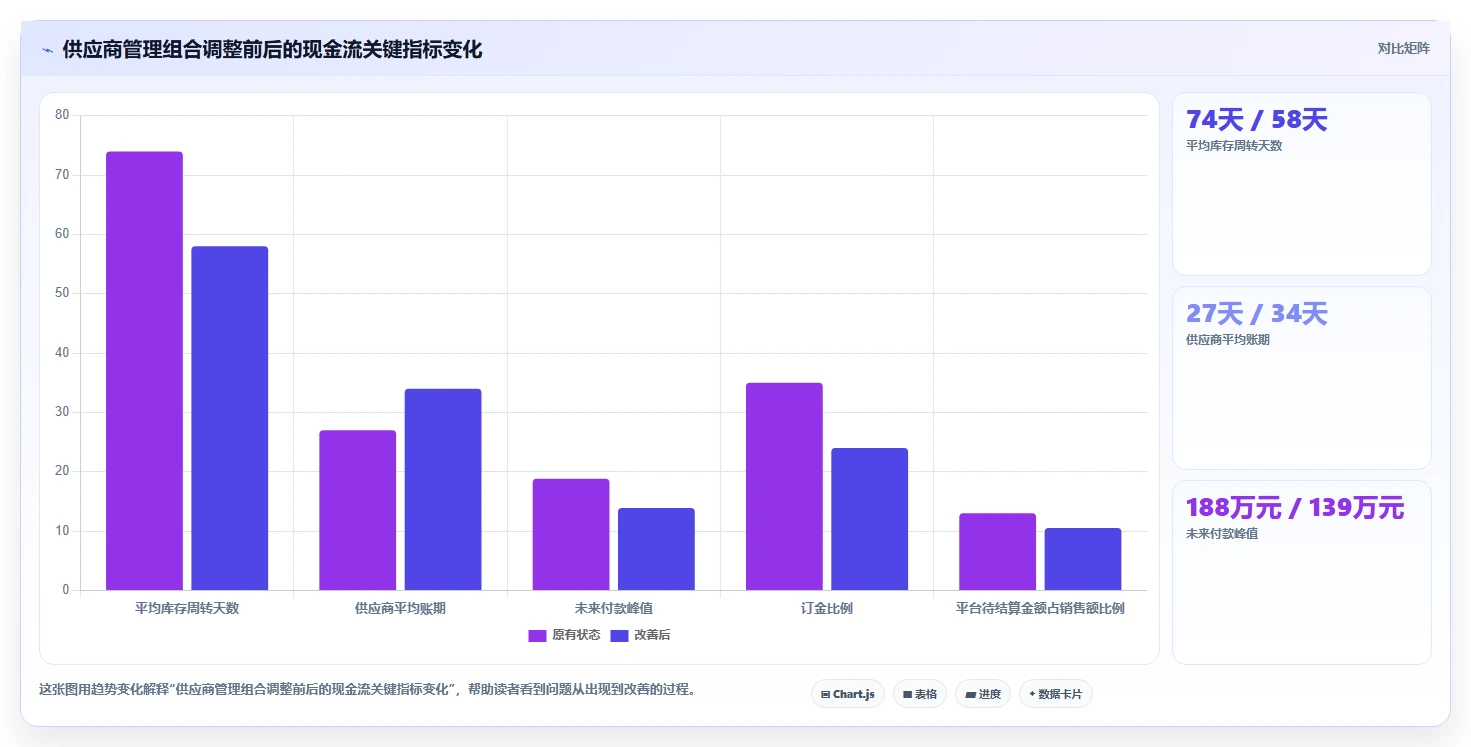
Task: Click the y-axis value 0
Action: (66, 590)
